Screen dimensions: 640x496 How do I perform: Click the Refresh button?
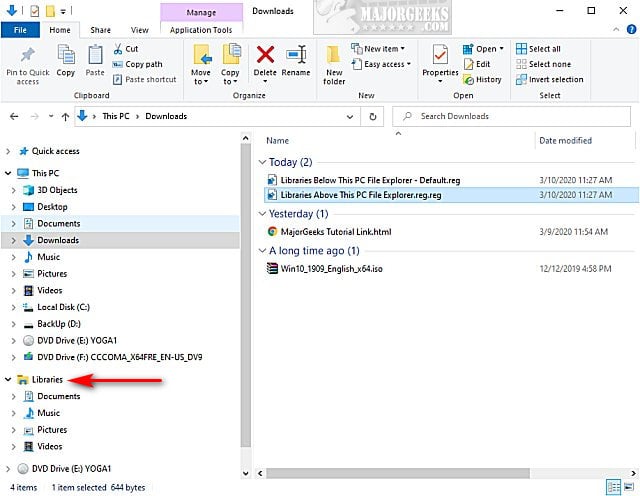pyautogui.click(x=372, y=117)
